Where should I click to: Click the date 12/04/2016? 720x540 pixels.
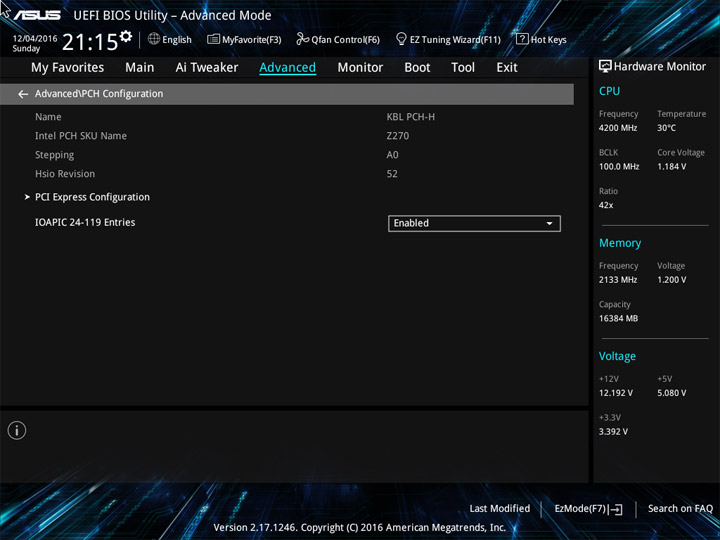tap(35, 39)
